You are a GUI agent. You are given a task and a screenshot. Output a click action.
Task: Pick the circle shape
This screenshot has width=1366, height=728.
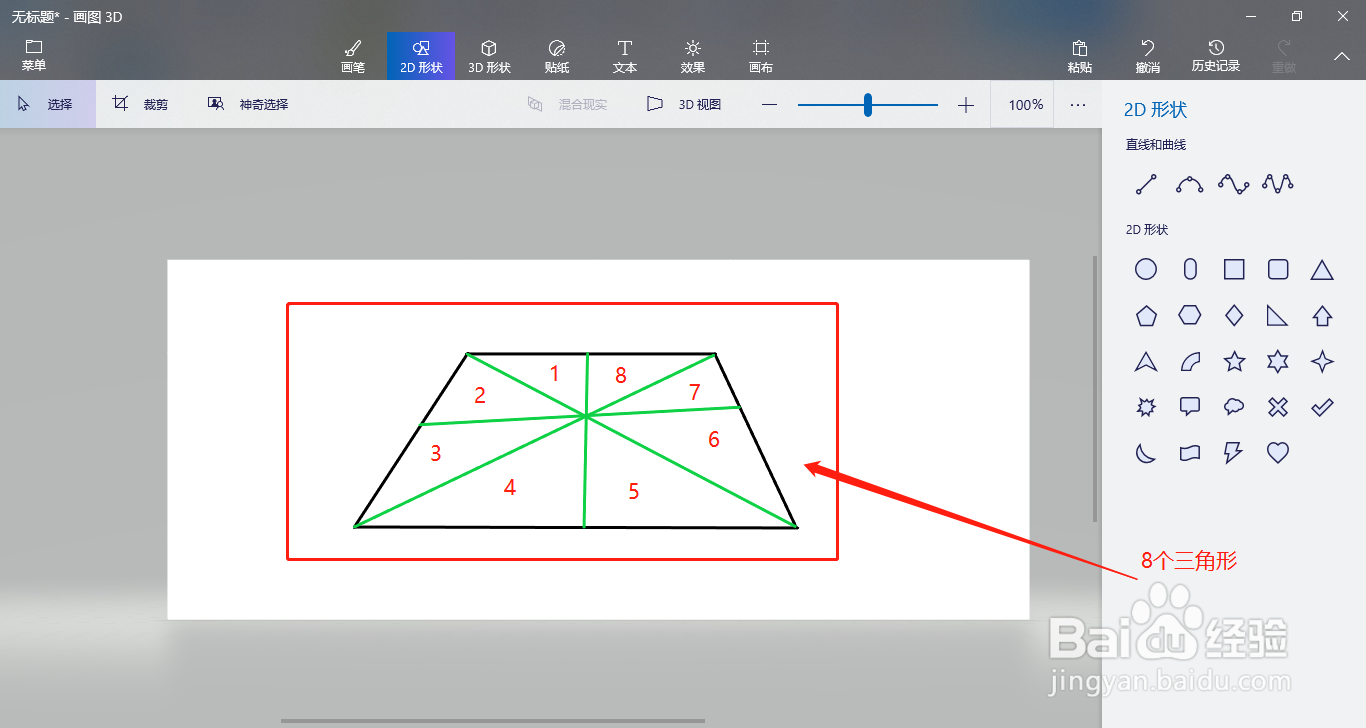tap(1146, 269)
